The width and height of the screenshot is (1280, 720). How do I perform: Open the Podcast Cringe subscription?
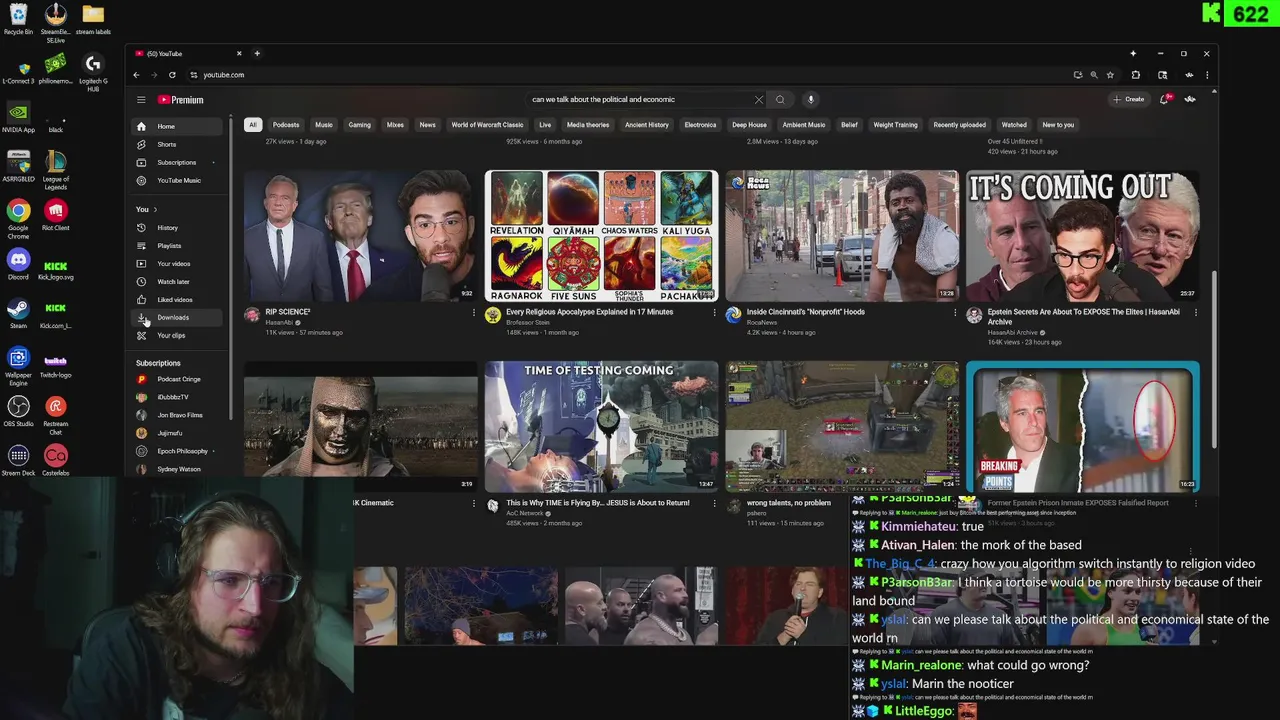click(178, 379)
